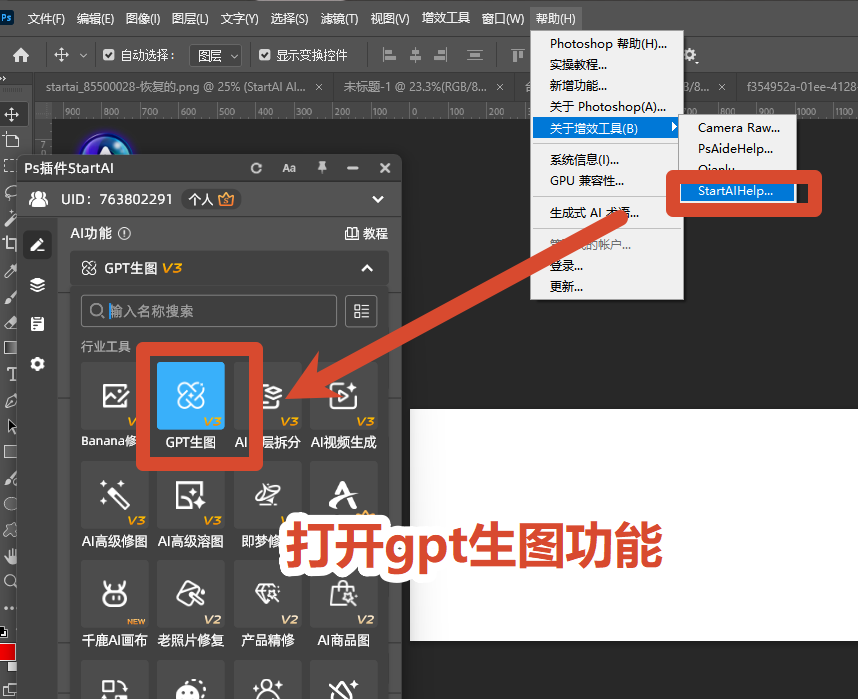Select 关于增效工具(B) menu item
This screenshot has width=858, height=699.
(606, 129)
